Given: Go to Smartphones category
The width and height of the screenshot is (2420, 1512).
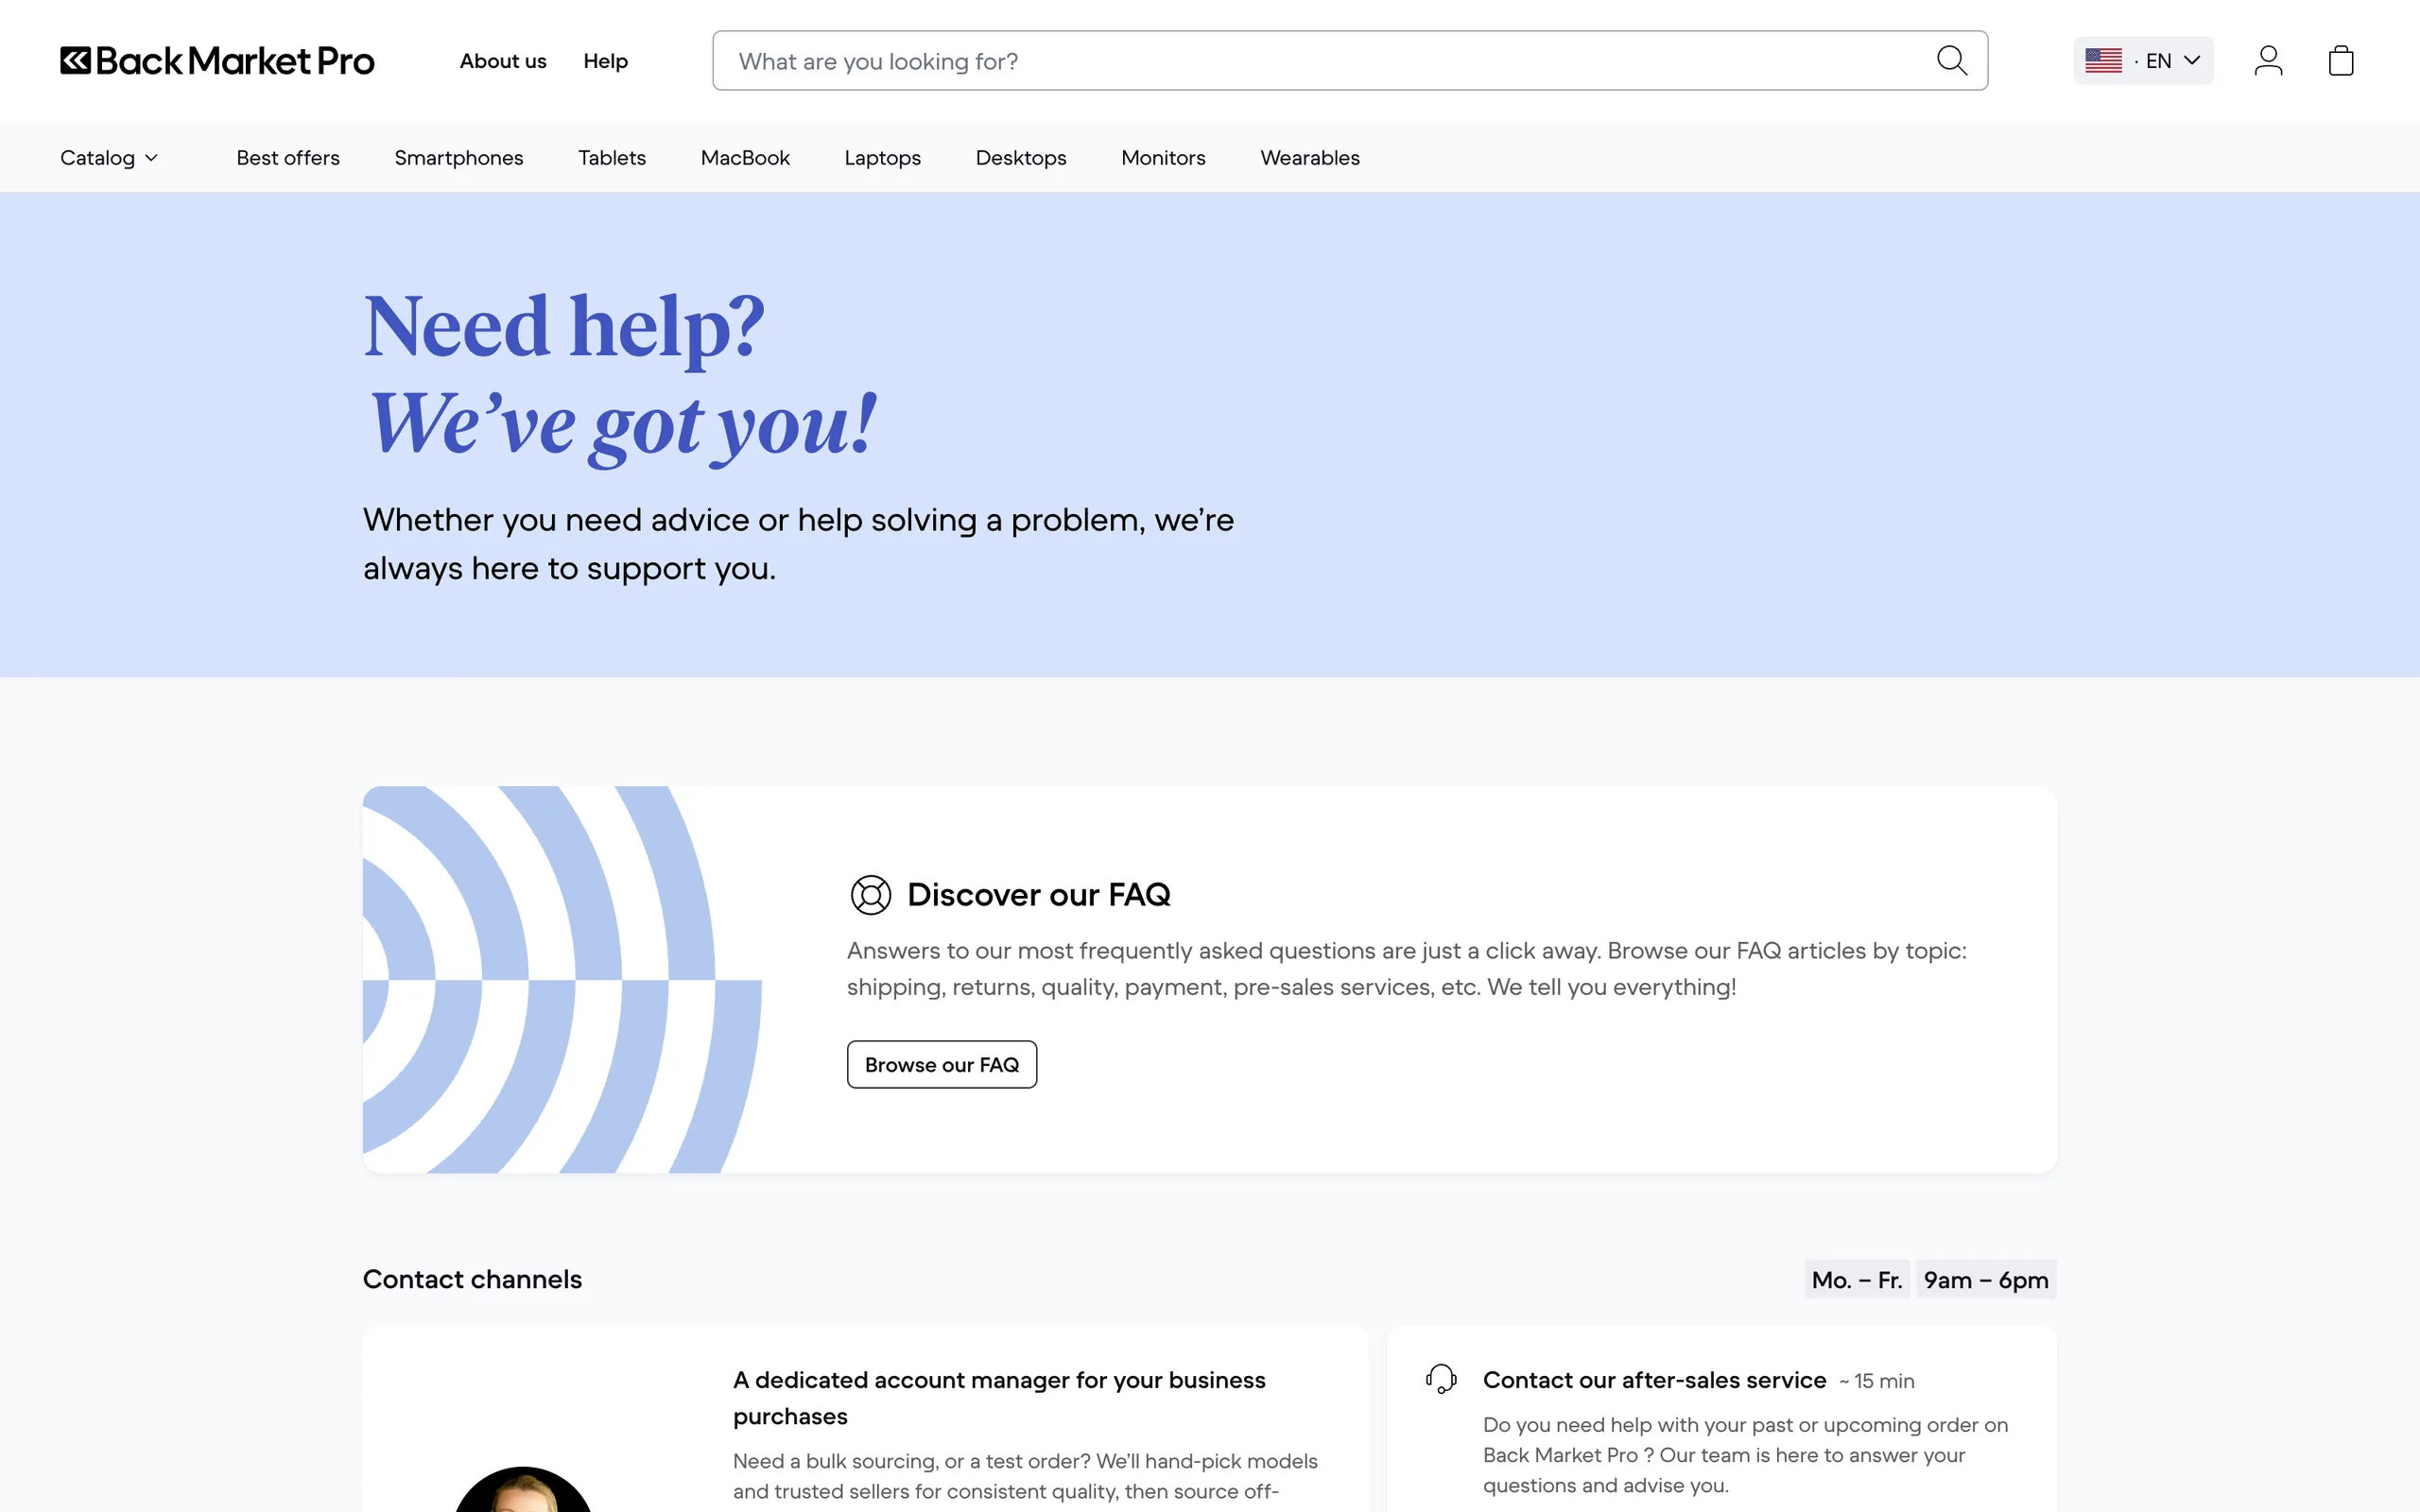Looking at the screenshot, I should pos(459,158).
